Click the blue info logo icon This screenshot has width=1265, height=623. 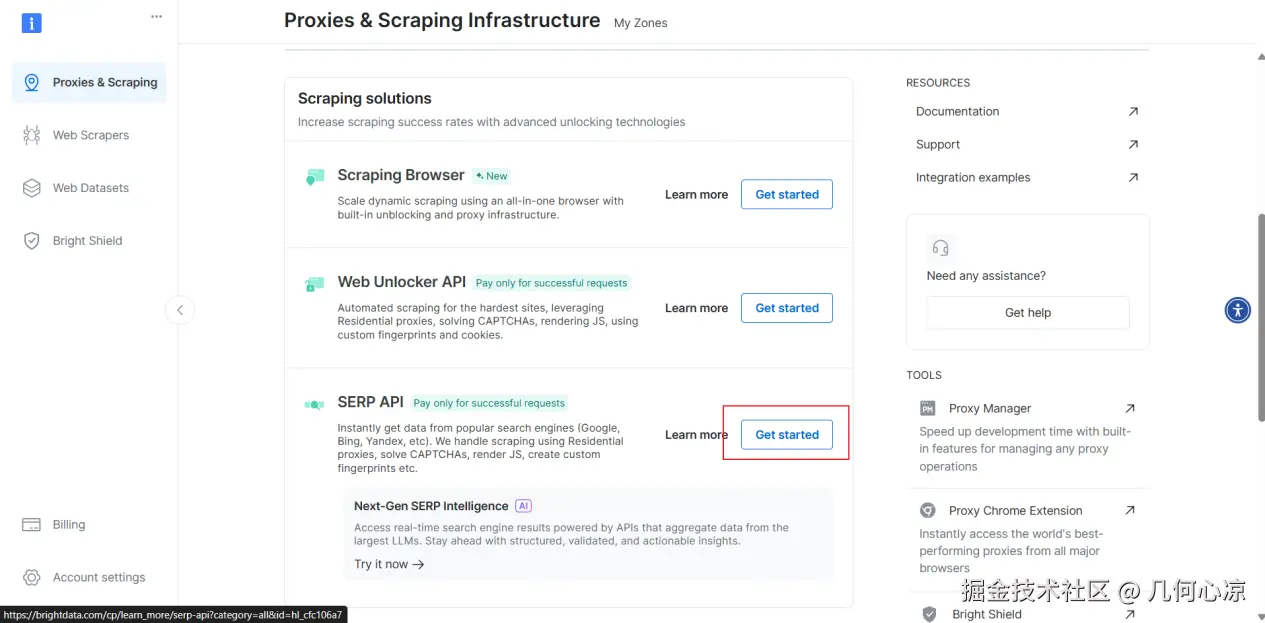[32, 22]
